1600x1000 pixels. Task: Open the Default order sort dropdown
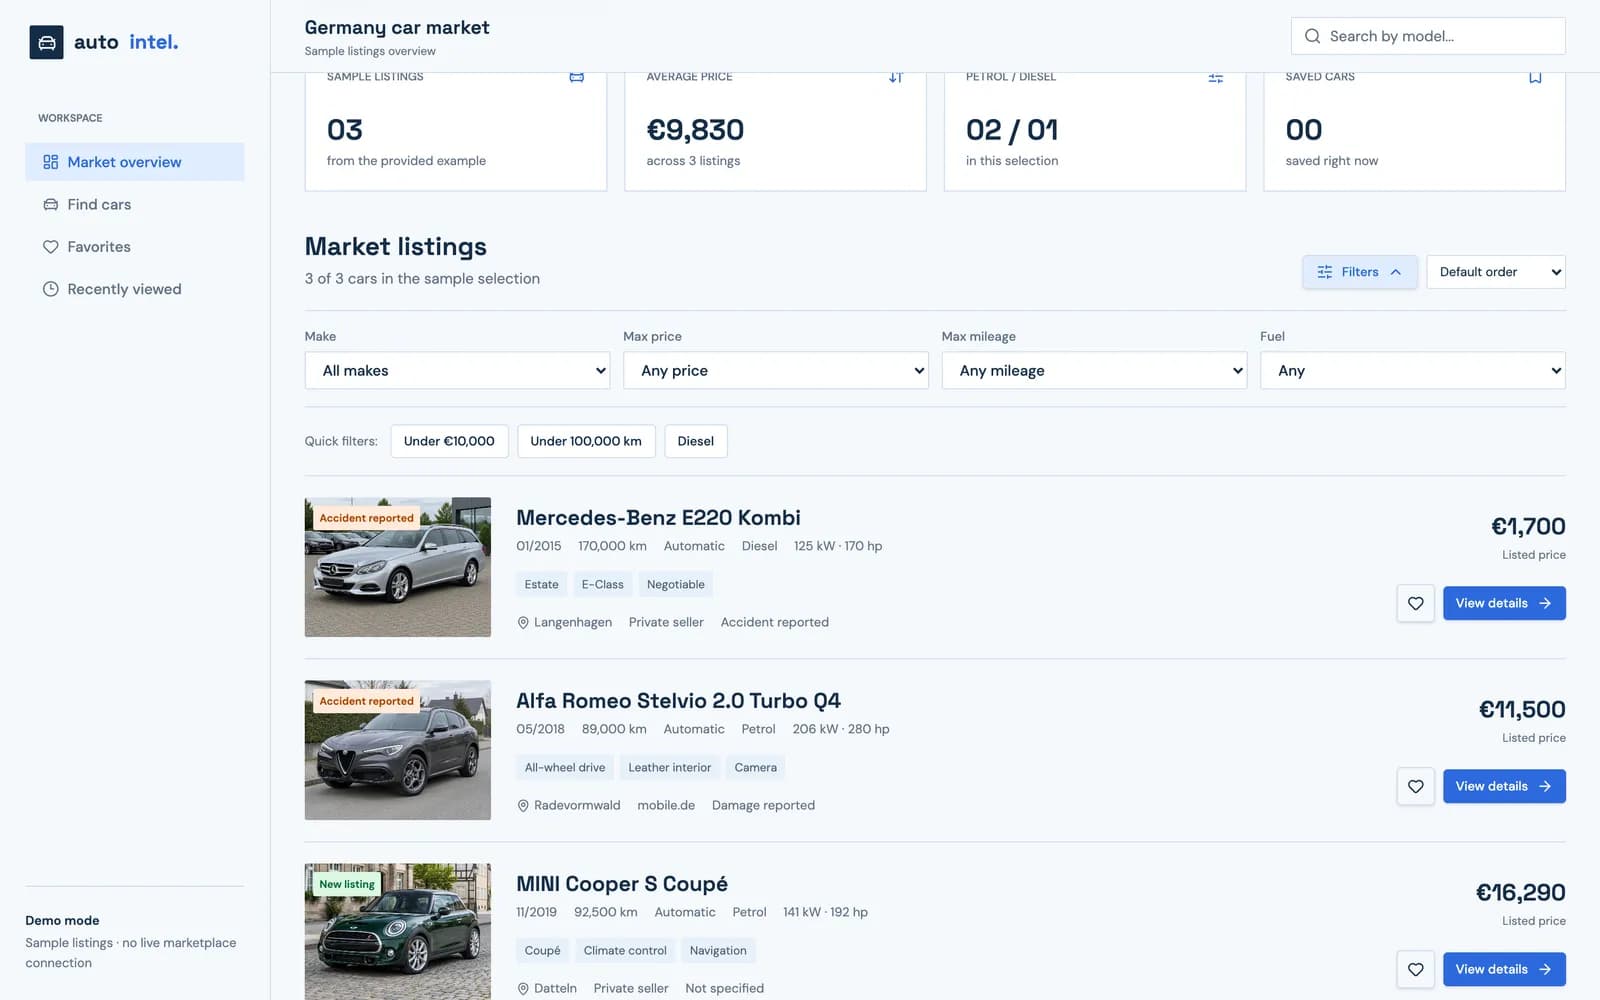[1496, 272]
